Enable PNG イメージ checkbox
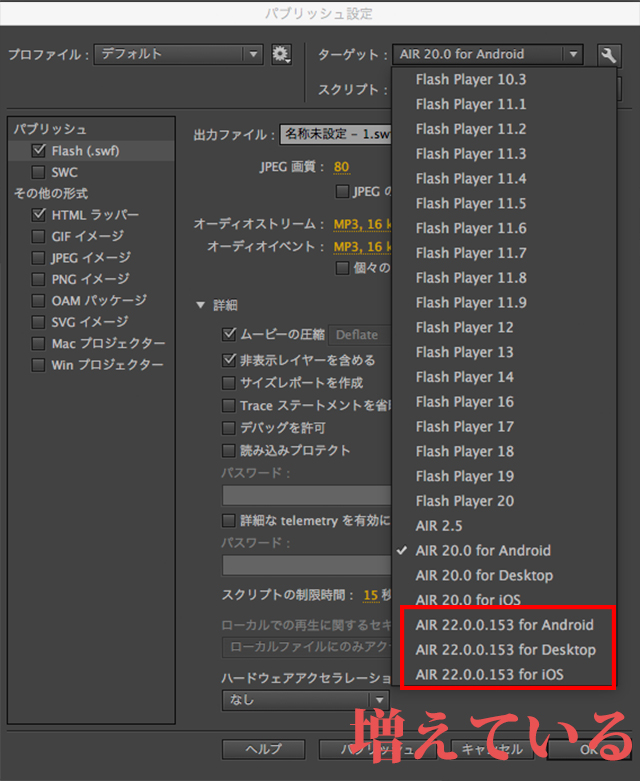 [x=38, y=279]
